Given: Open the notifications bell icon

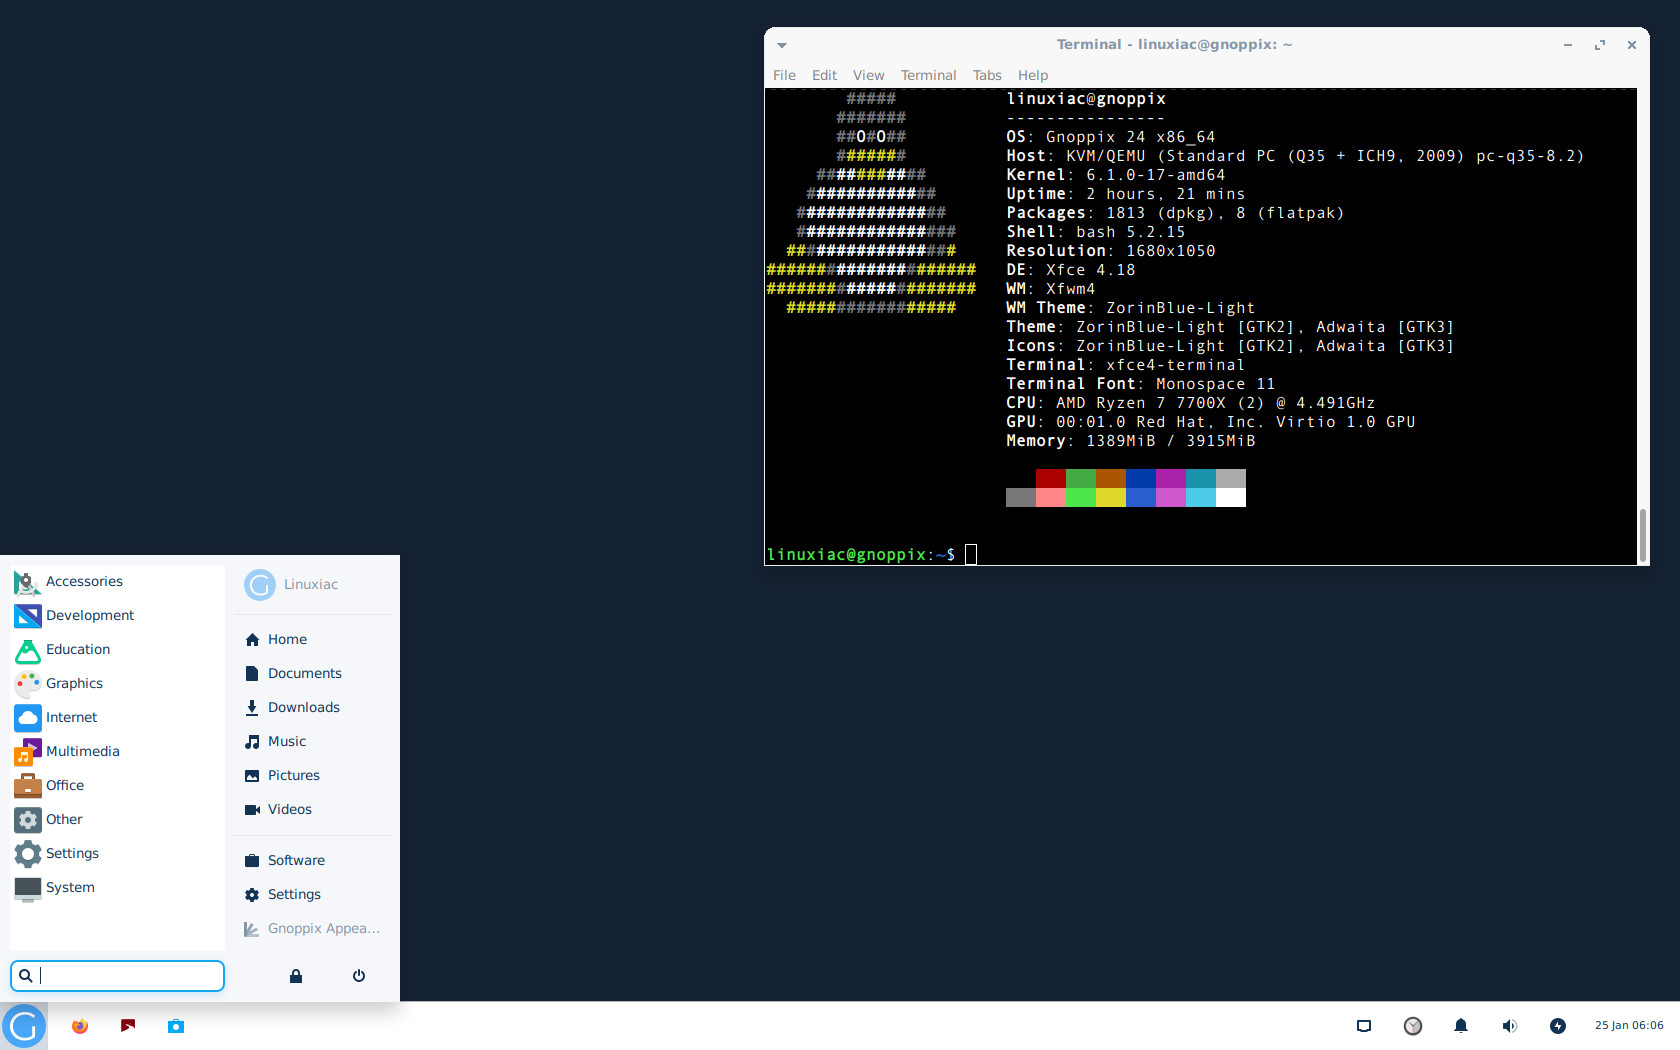Looking at the screenshot, I should (1461, 1026).
